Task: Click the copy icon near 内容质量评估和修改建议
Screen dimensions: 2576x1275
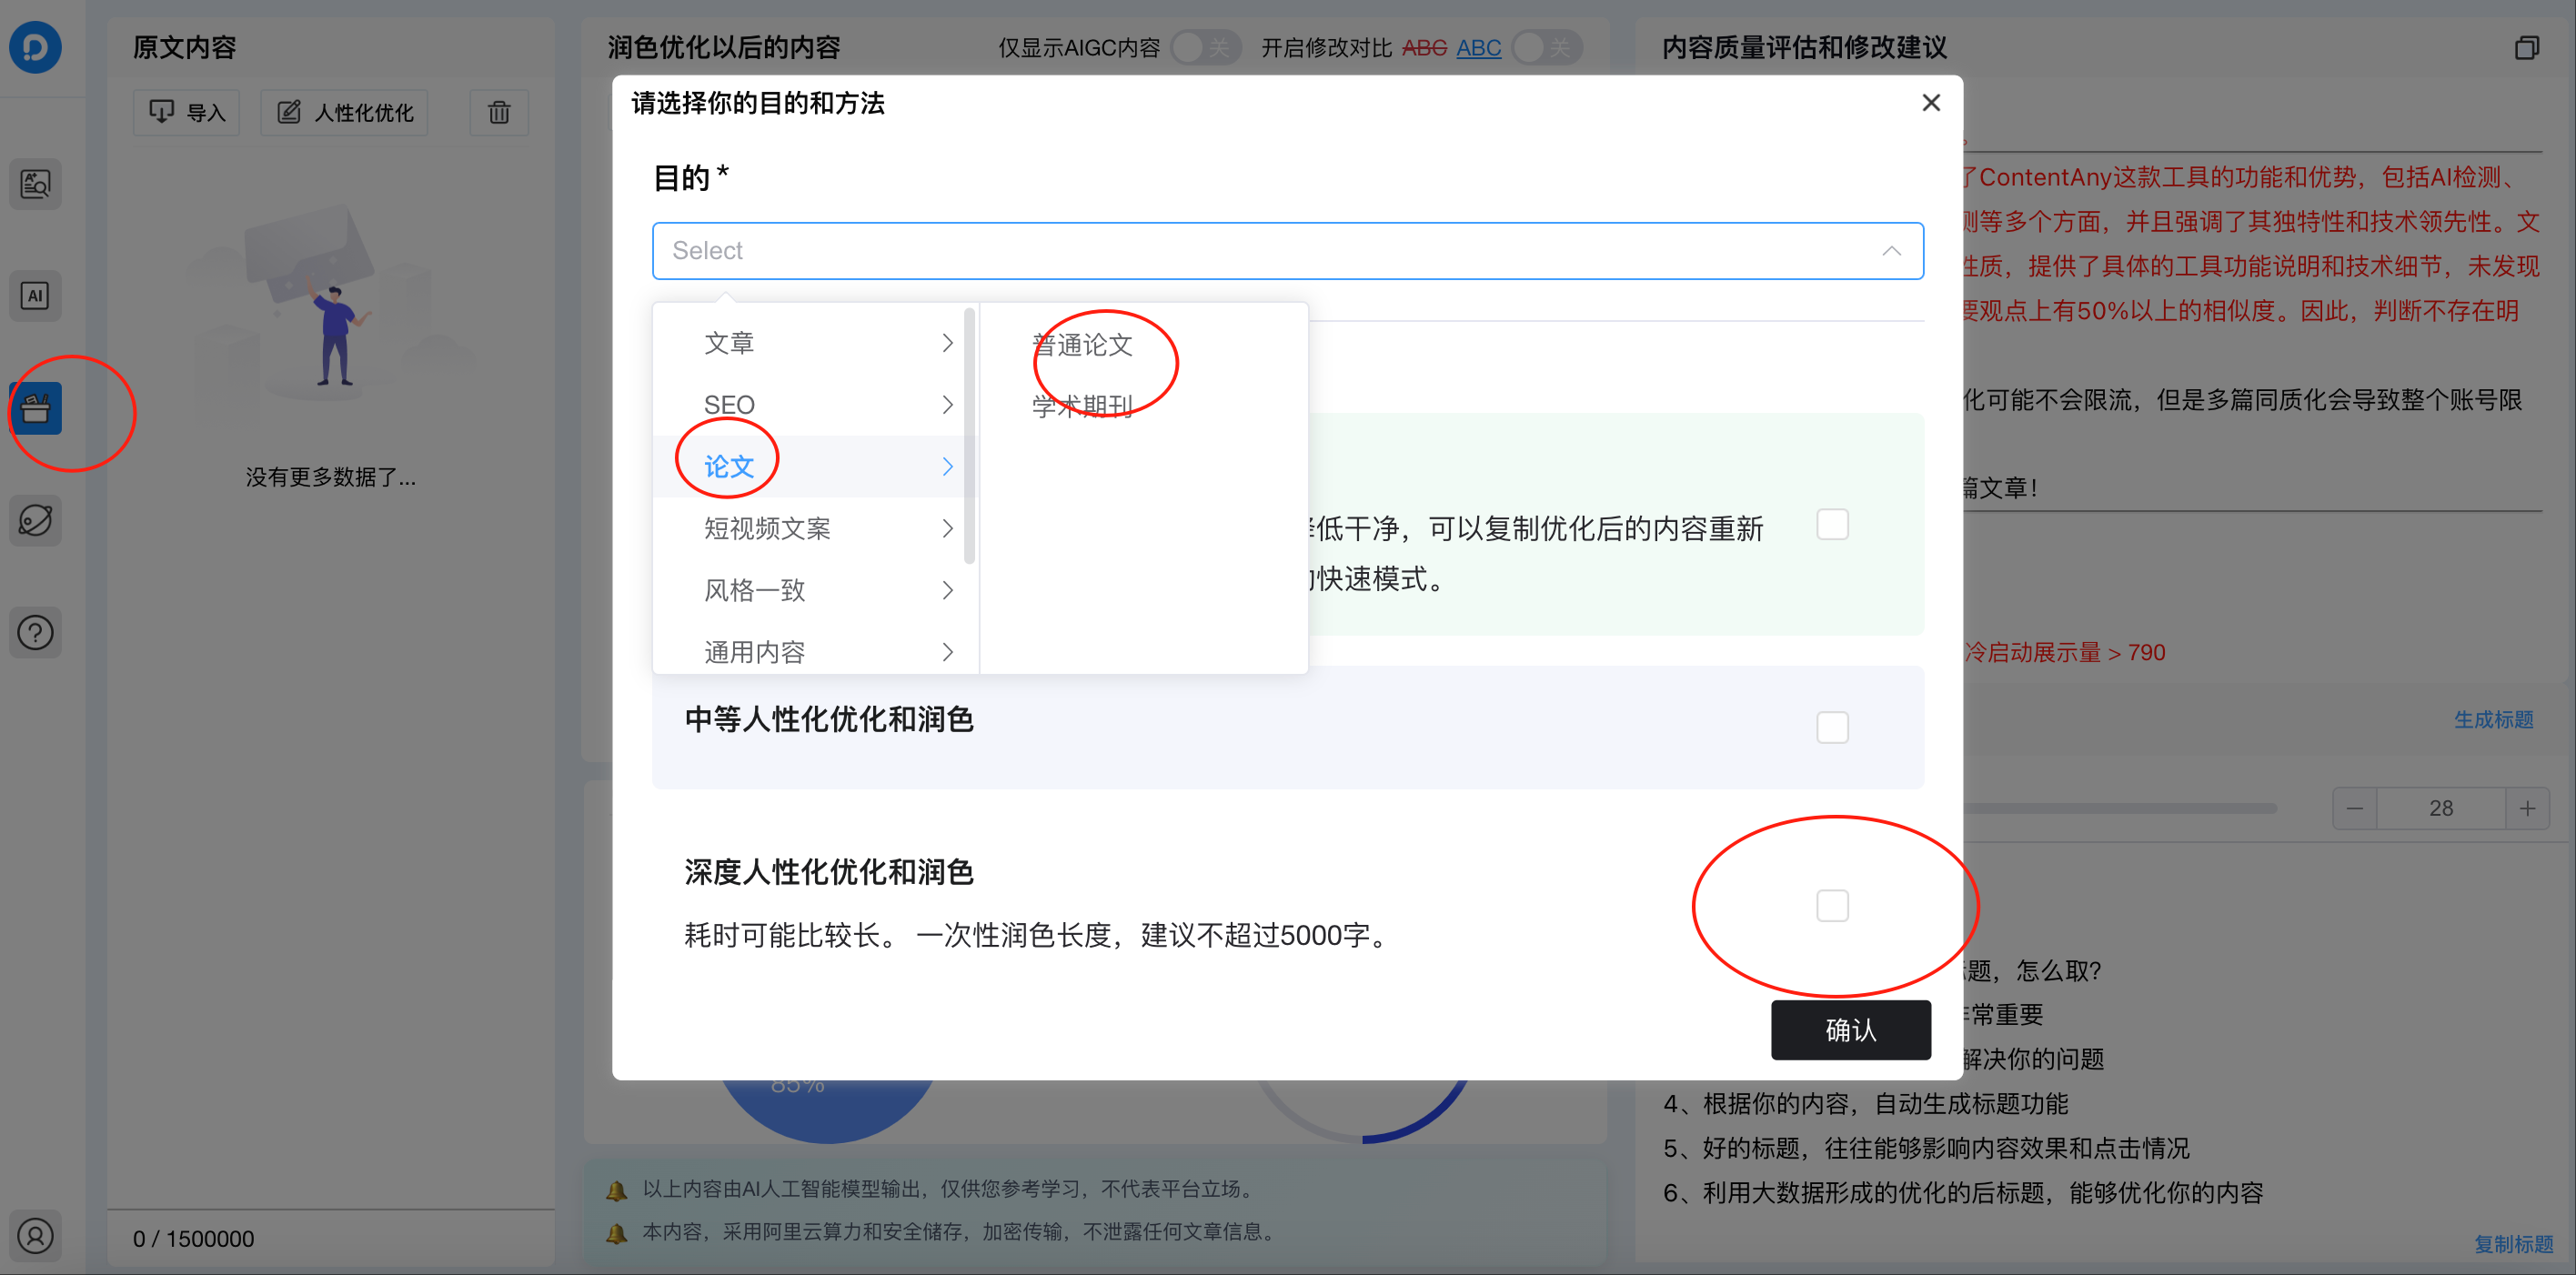Action: pyautogui.click(x=2527, y=47)
